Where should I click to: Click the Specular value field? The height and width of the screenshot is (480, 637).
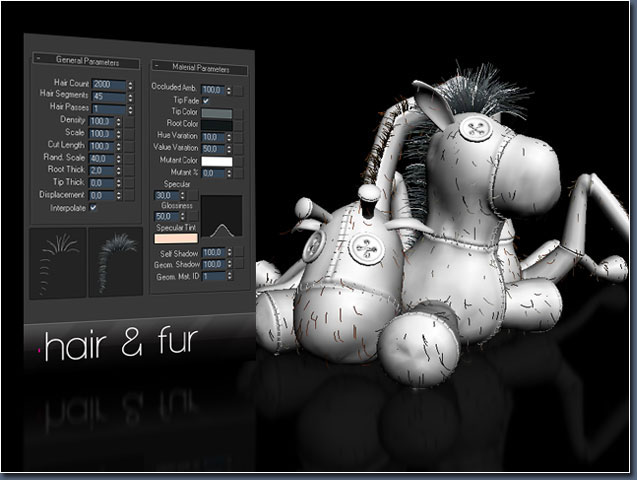pyautogui.click(x=166, y=195)
